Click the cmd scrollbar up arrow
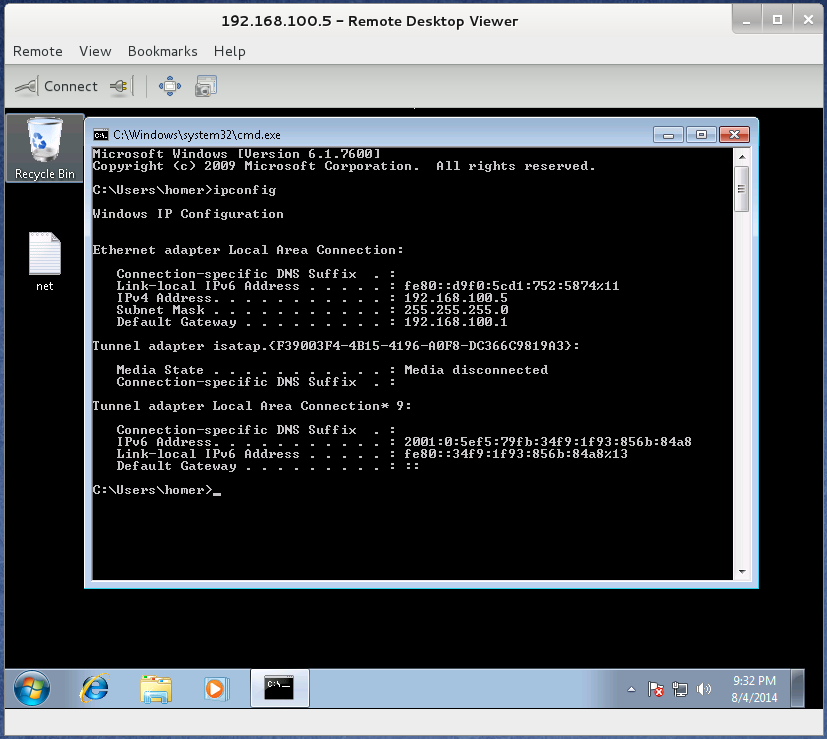The image size is (827, 739). coord(742,157)
